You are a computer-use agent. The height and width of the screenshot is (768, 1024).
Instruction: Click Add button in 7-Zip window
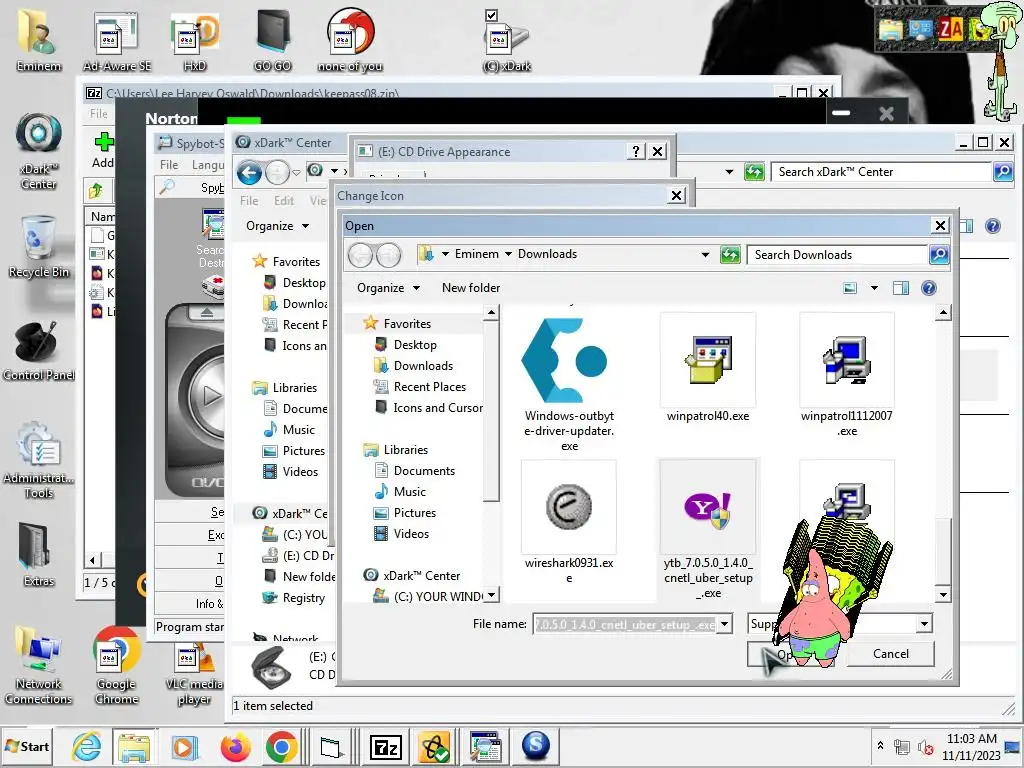(103, 150)
